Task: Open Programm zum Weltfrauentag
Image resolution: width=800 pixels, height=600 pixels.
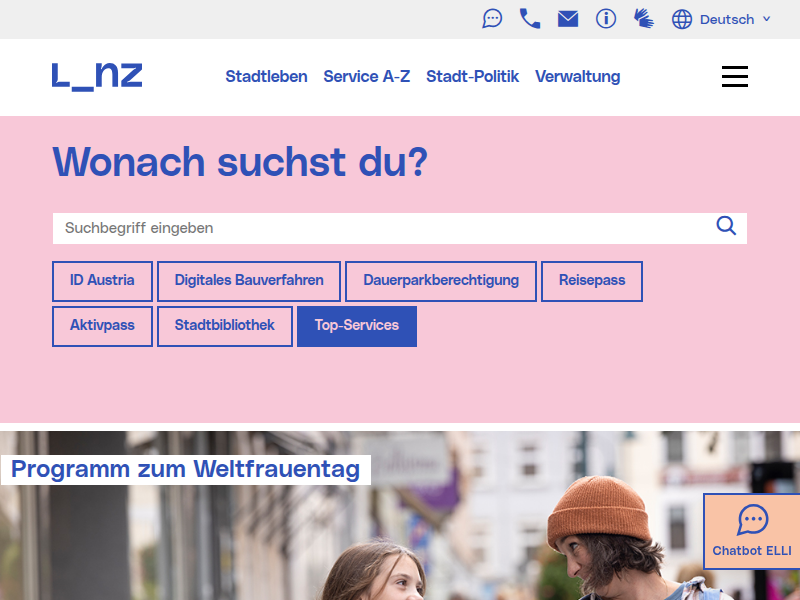Action: [185, 468]
